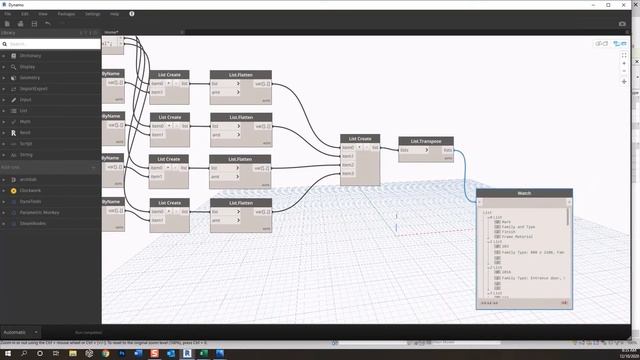Click the lists input chevron on List.Transpose
The width and height of the screenshot is (640, 360).
(x=427, y=150)
